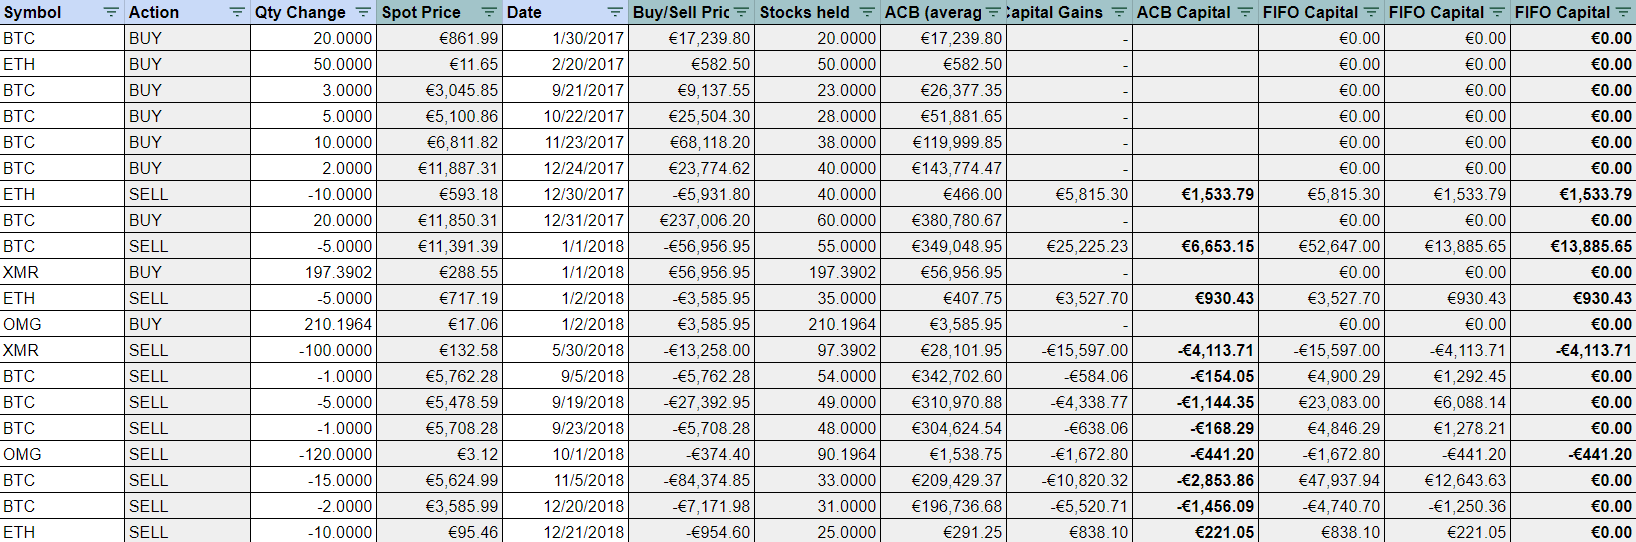Viewport: 1636px width, 542px height.
Task: Open the Buy/Sell Price column filter
Action: [741, 12]
